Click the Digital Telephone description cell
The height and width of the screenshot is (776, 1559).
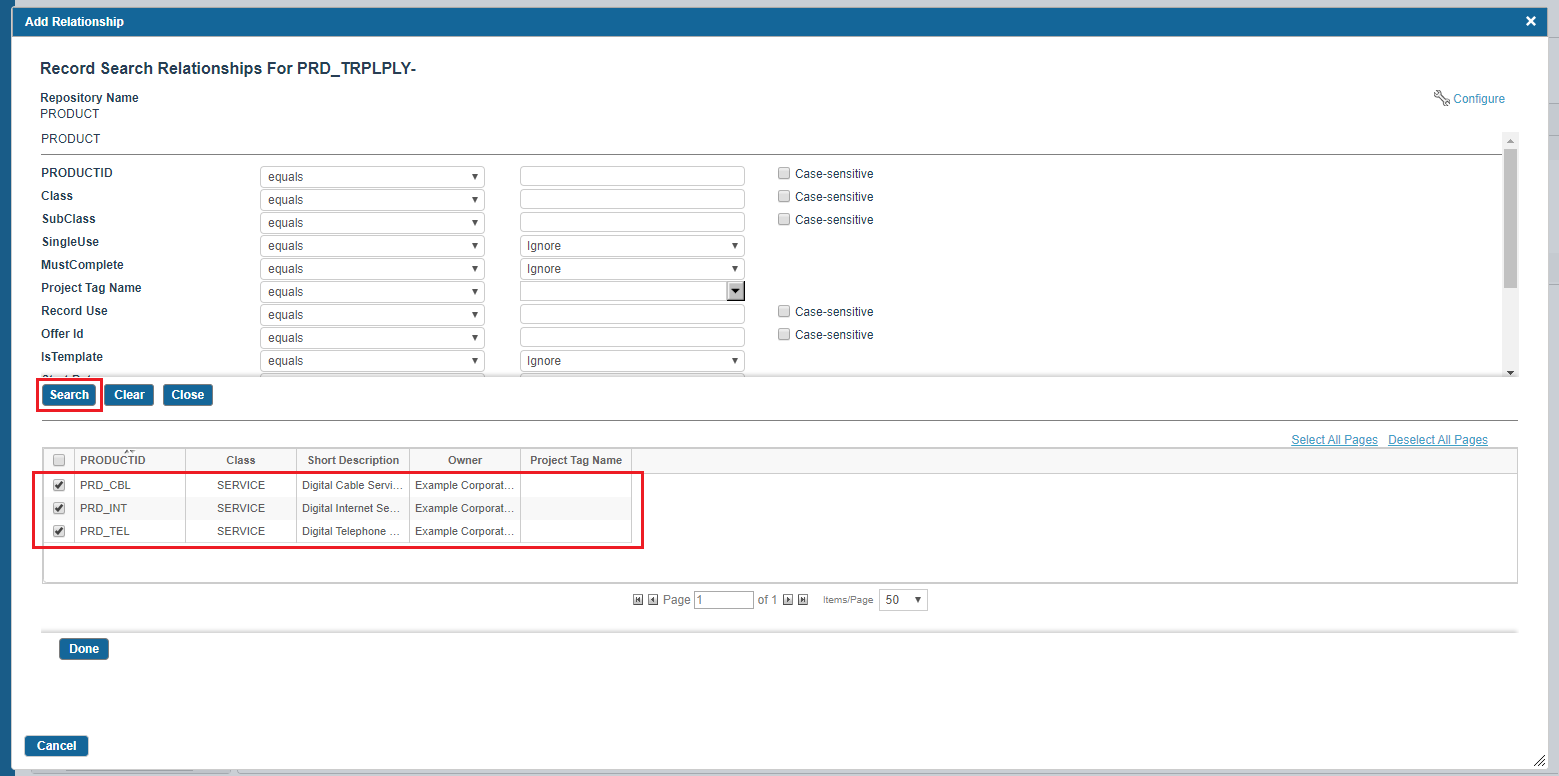[x=353, y=531]
